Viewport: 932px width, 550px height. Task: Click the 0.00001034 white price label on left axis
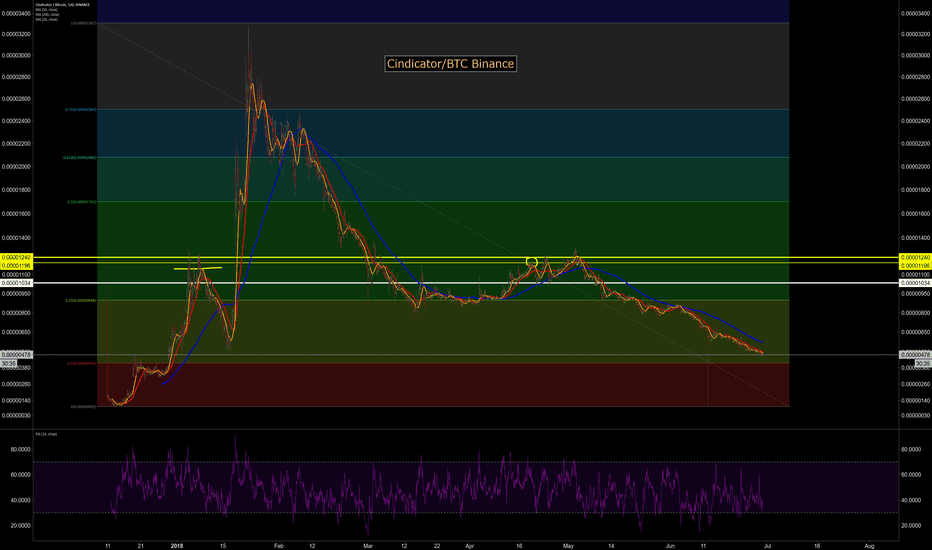pos(16,283)
